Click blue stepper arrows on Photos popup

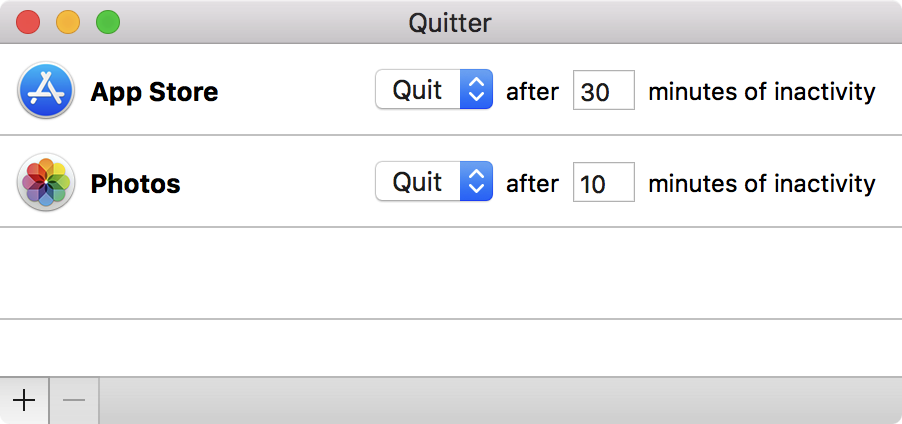tap(477, 182)
